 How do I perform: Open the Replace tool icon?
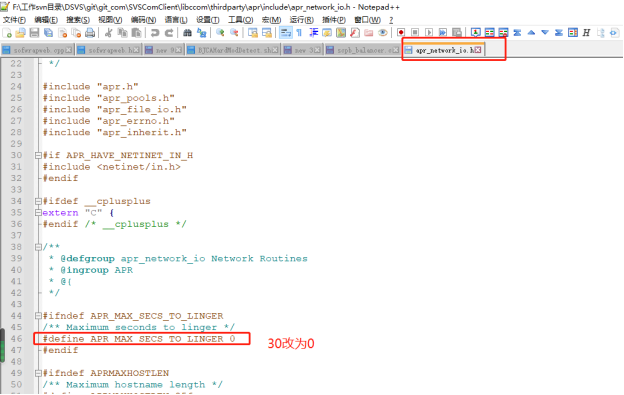(202, 33)
